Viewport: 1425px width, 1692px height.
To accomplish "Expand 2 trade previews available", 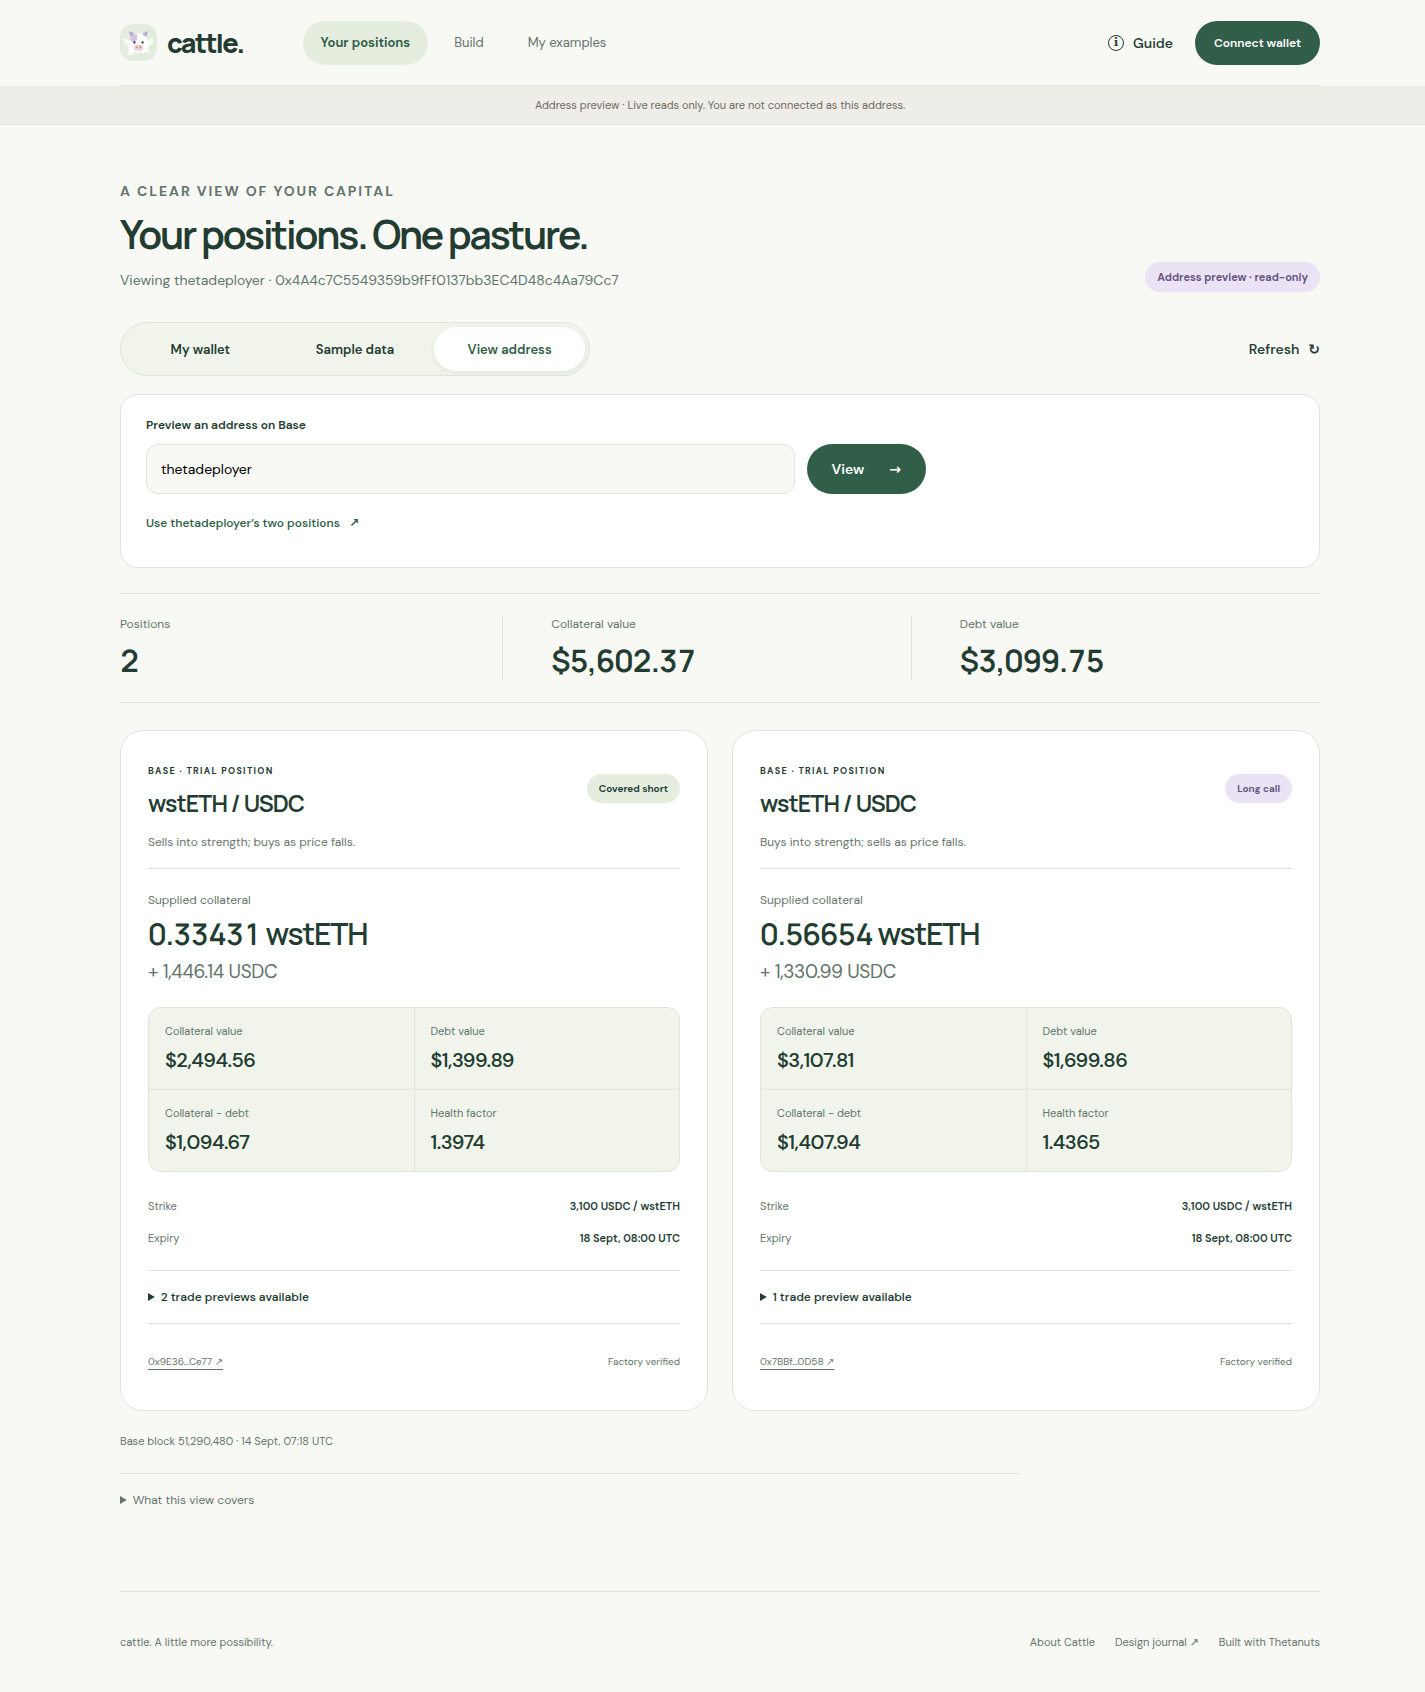I will point(229,1297).
